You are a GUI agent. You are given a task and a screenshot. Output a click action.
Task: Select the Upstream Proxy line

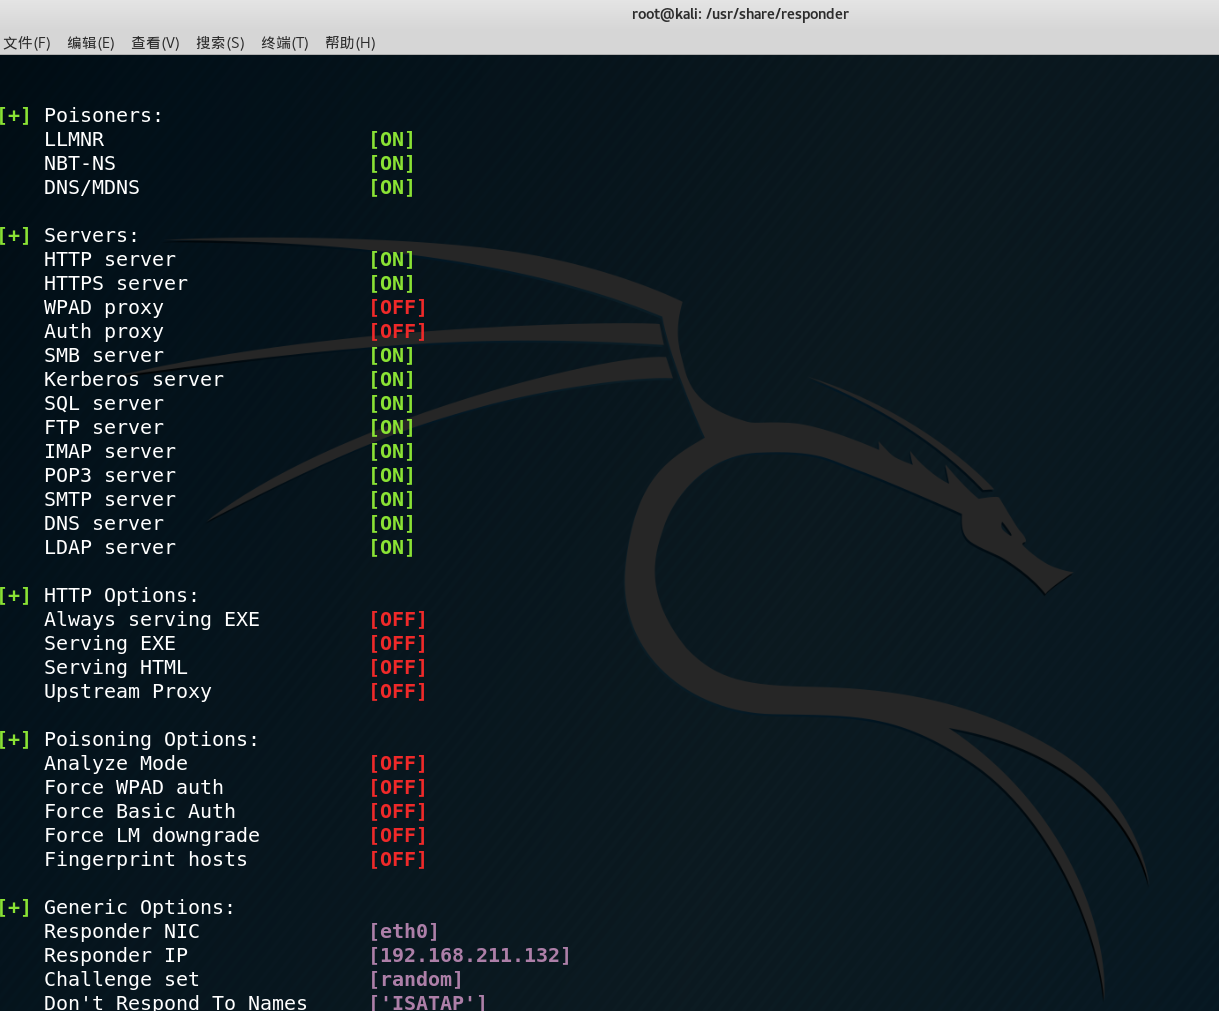point(128,692)
